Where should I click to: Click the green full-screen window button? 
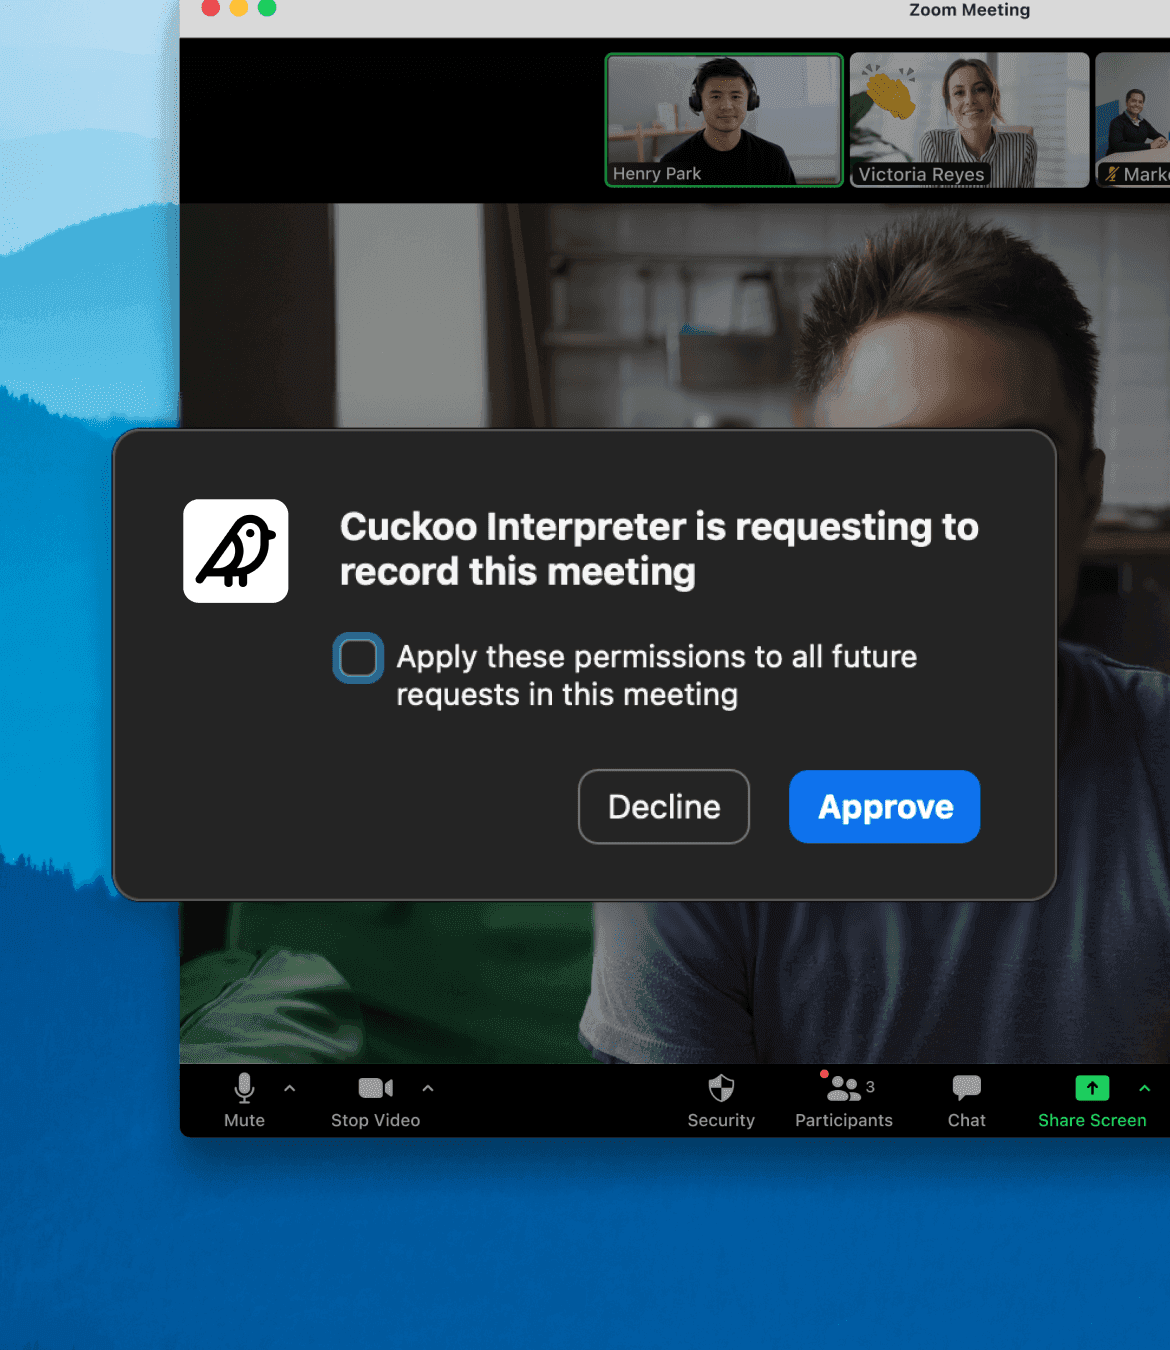coord(267,8)
